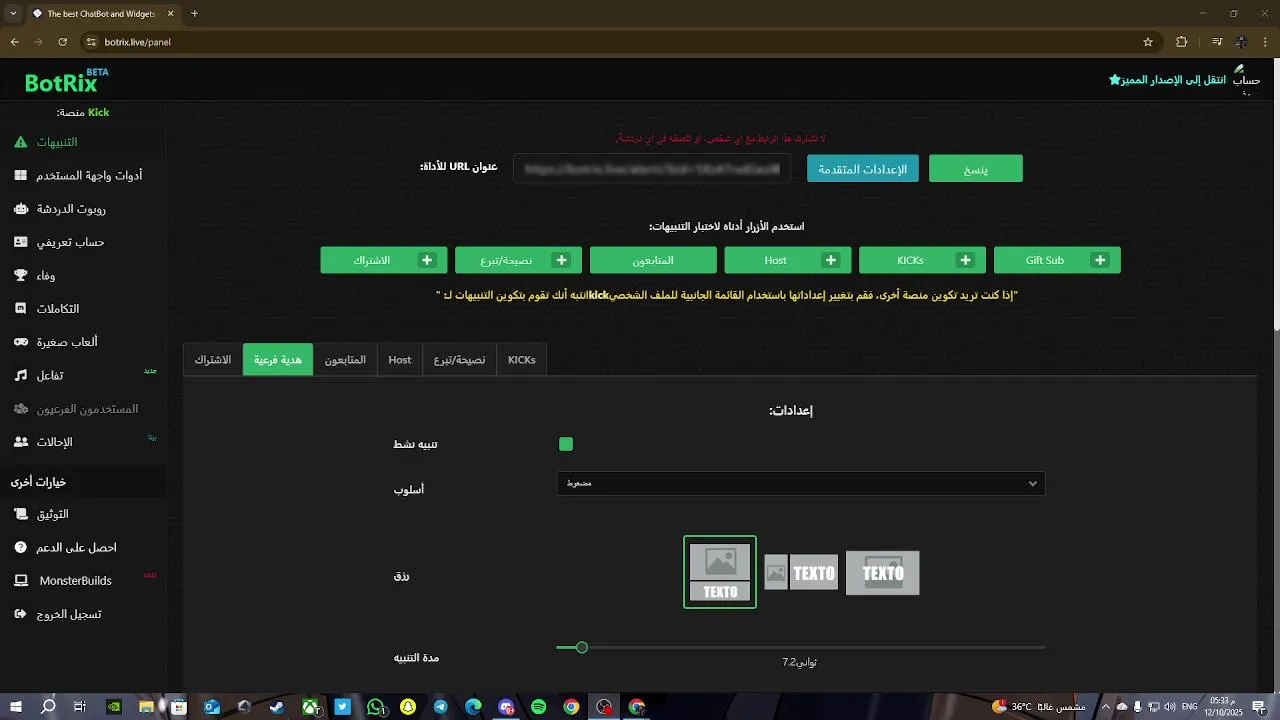Open the browser extensions puzzle icon
1280x720 pixels.
point(1181,42)
